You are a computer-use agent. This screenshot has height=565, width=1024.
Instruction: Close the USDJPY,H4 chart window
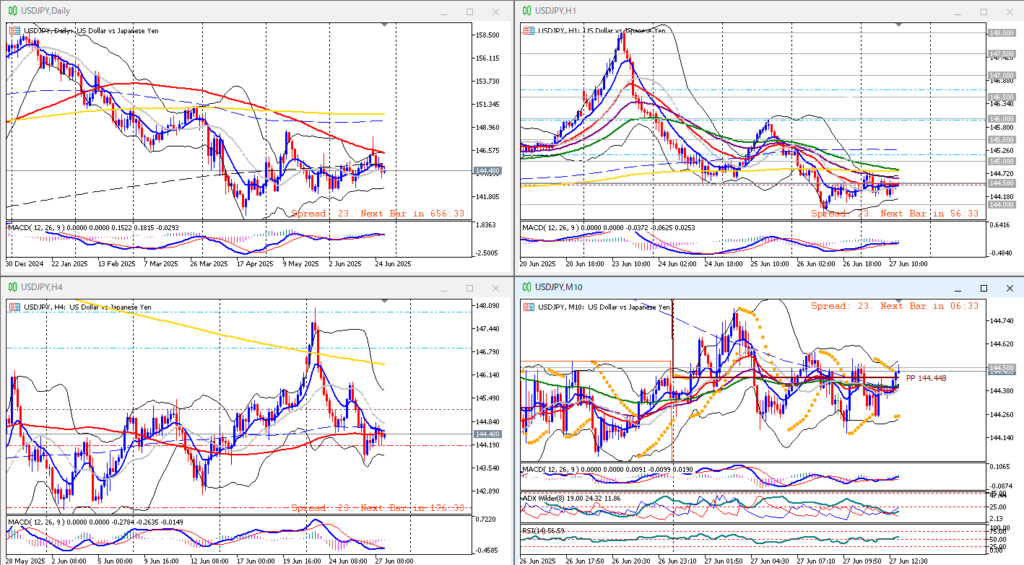496,288
